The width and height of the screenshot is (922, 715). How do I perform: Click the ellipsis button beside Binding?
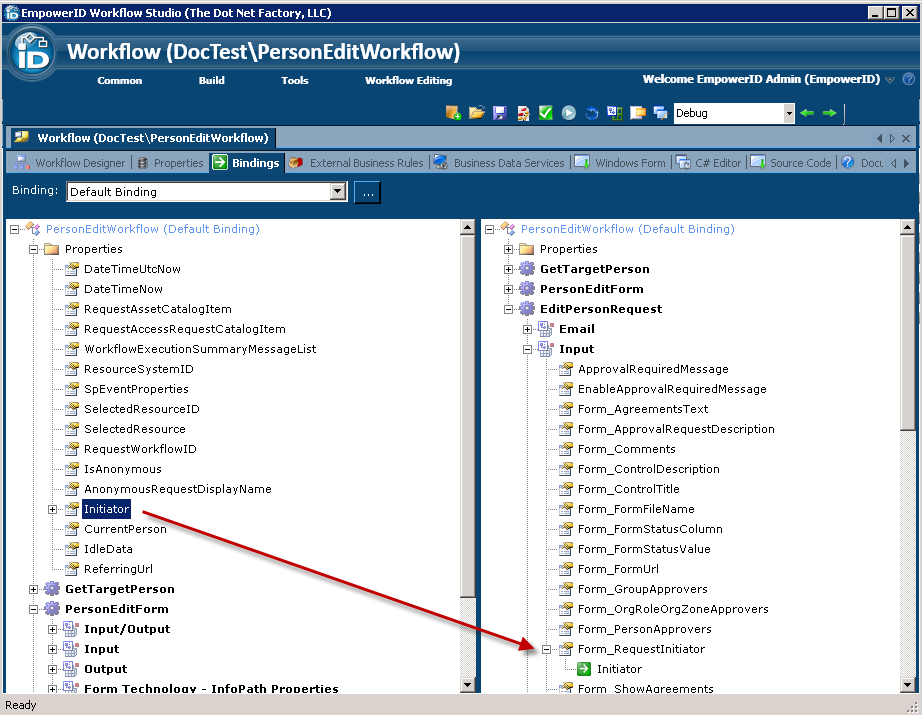[x=367, y=192]
